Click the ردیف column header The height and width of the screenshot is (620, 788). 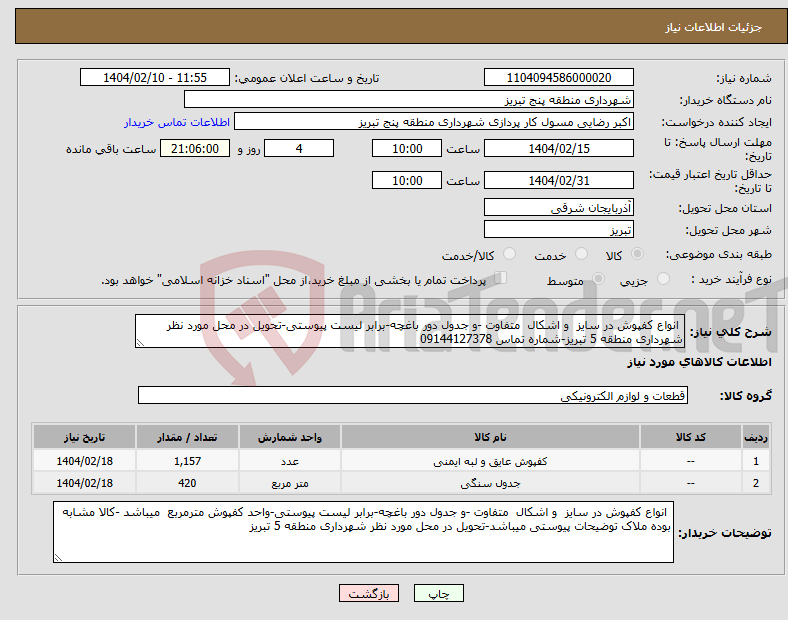click(755, 437)
